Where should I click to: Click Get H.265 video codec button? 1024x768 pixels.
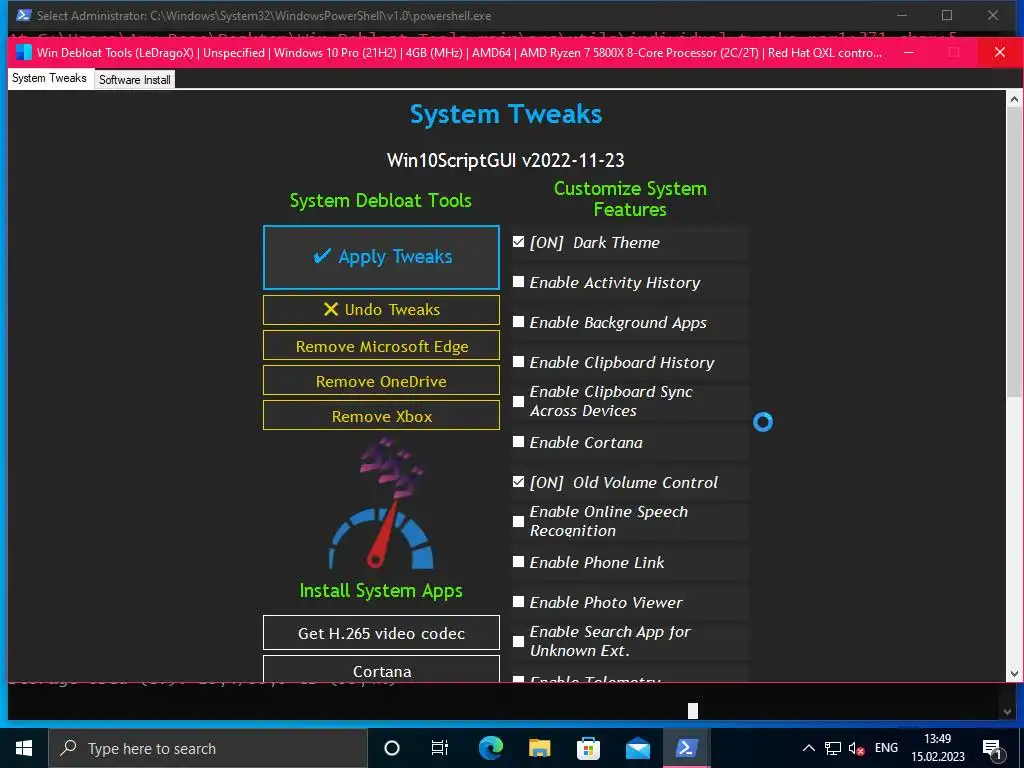(x=381, y=633)
